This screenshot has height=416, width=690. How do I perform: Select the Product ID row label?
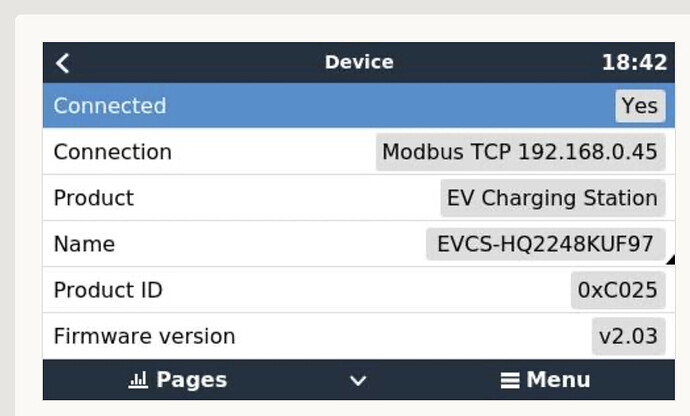[108, 290]
